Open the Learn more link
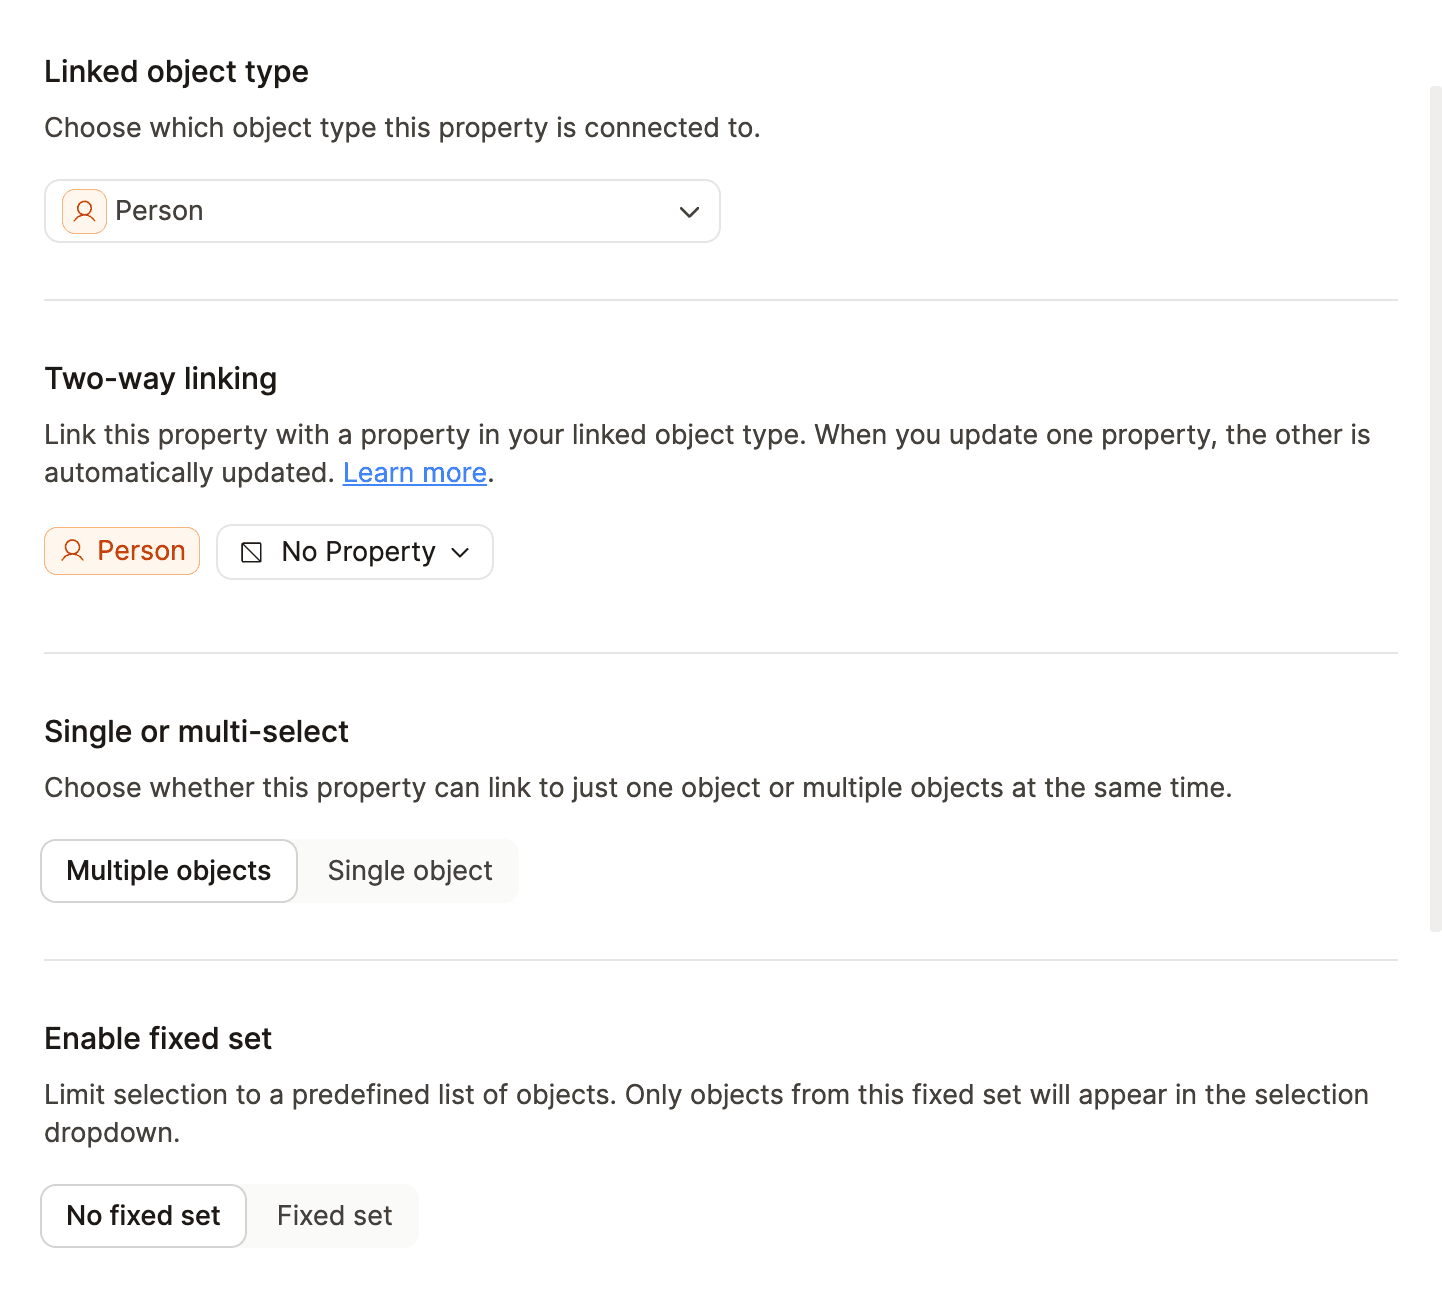This screenshot has width=1442, height=1298. (414, 472)
